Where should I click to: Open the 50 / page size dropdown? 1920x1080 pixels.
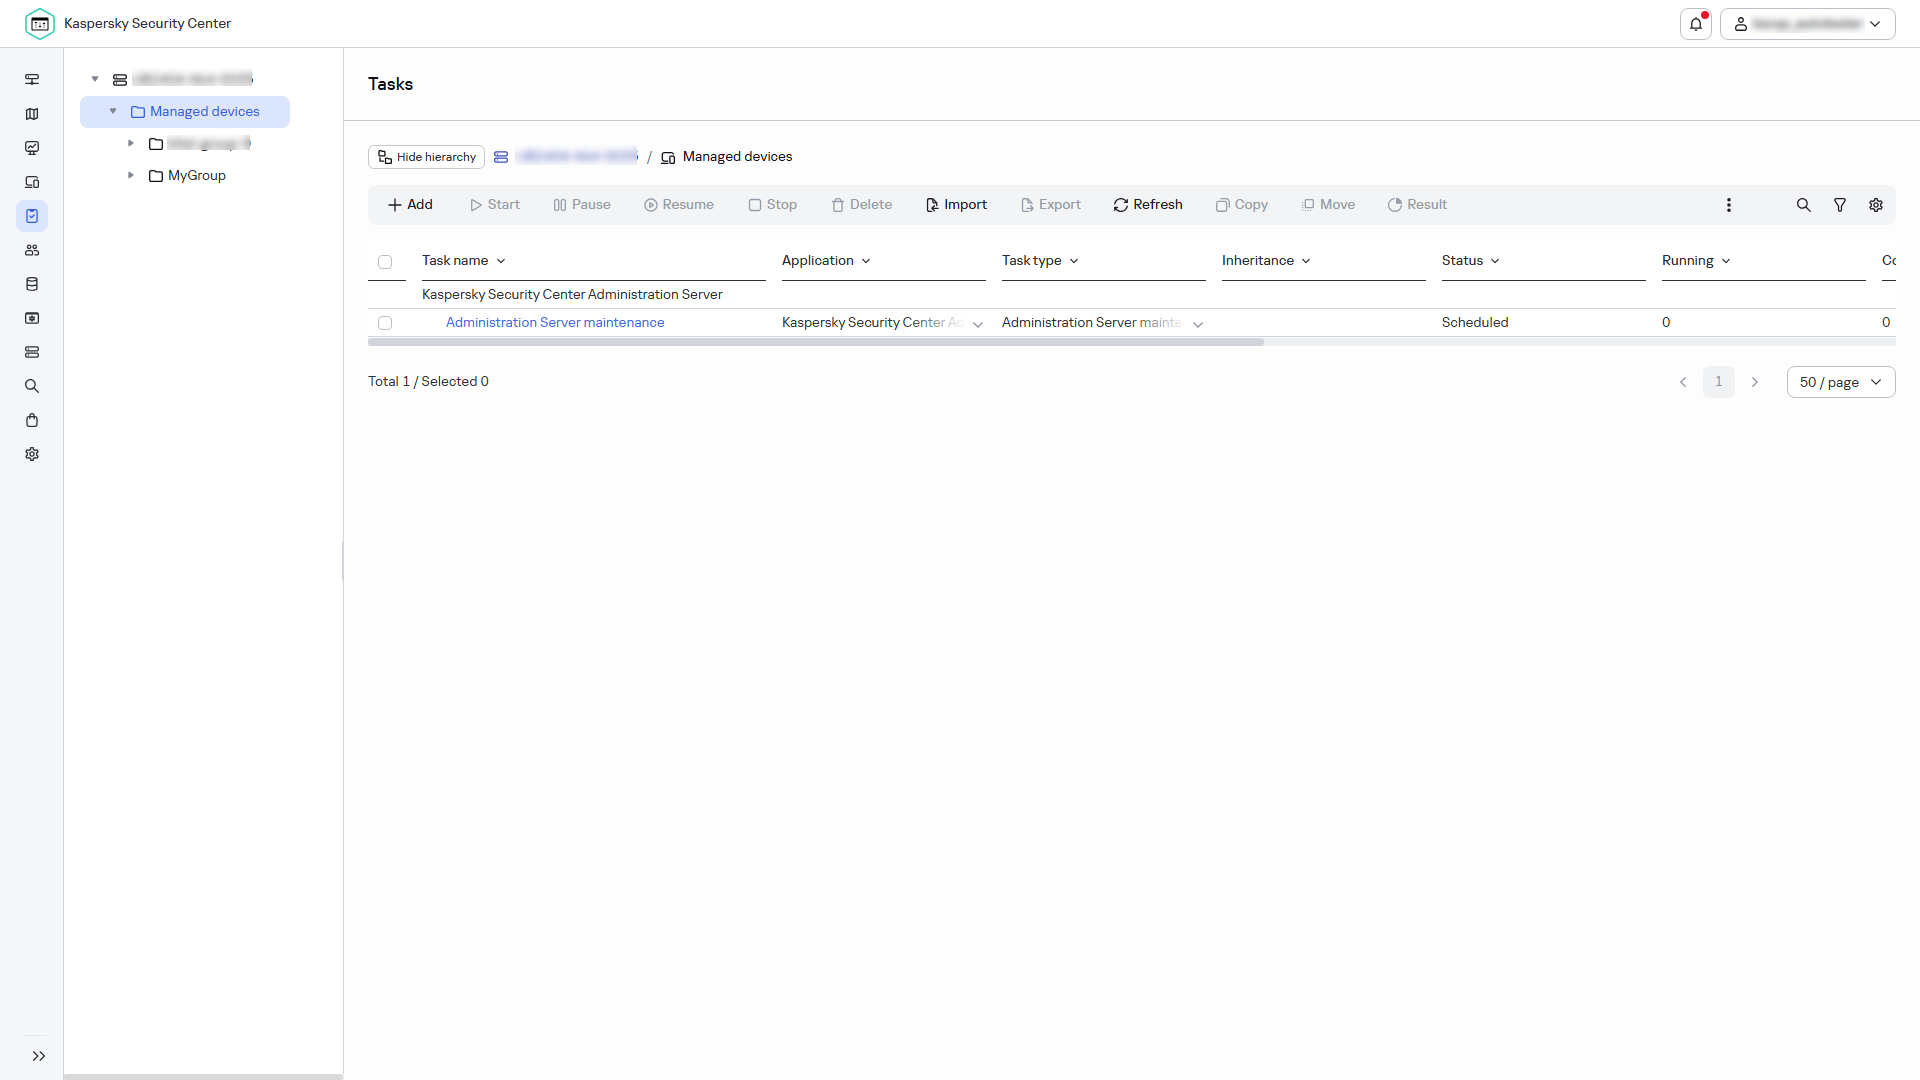pos(1841,382)
